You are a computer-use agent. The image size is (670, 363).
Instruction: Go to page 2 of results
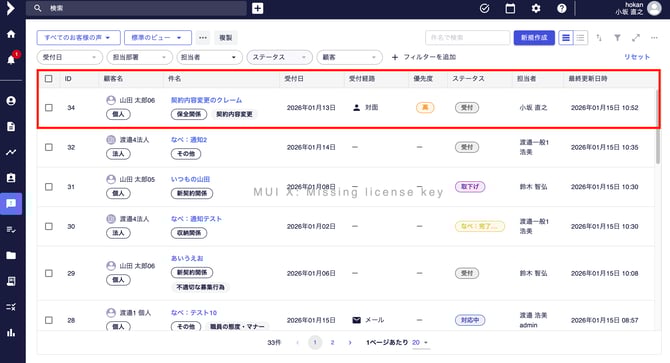tap(332, 343)
